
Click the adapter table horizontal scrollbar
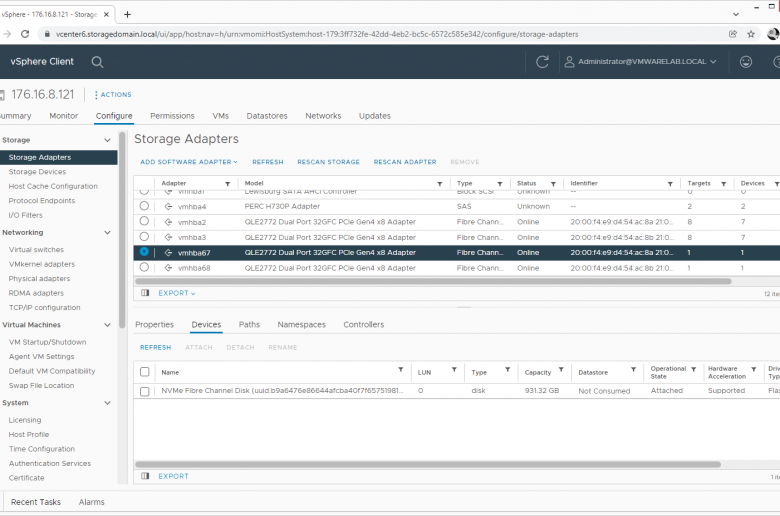[x=433, y=281]
